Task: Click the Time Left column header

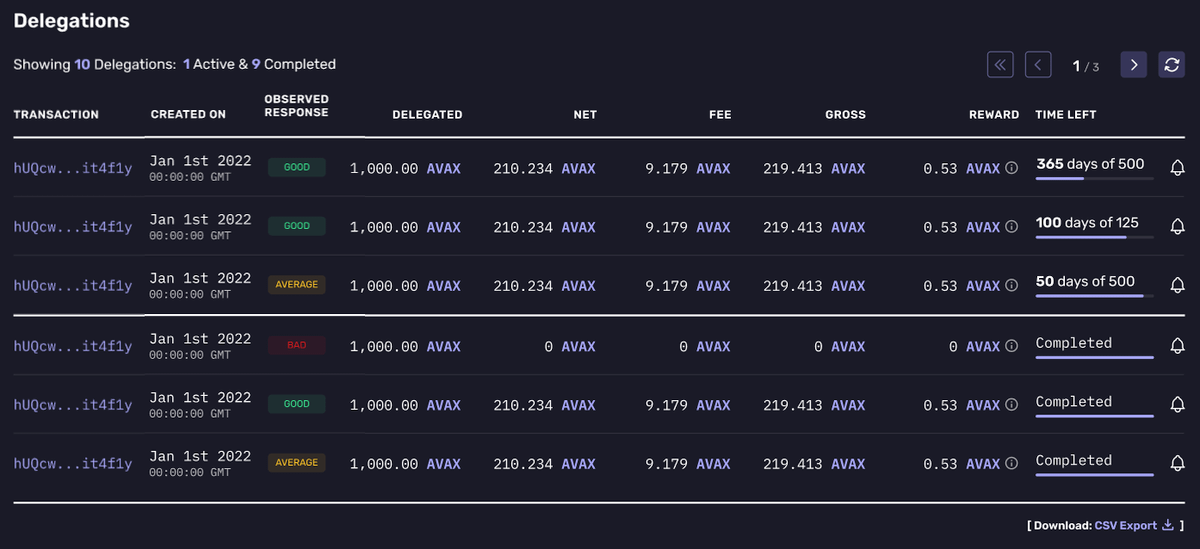Action: (x=1066, y=115)
